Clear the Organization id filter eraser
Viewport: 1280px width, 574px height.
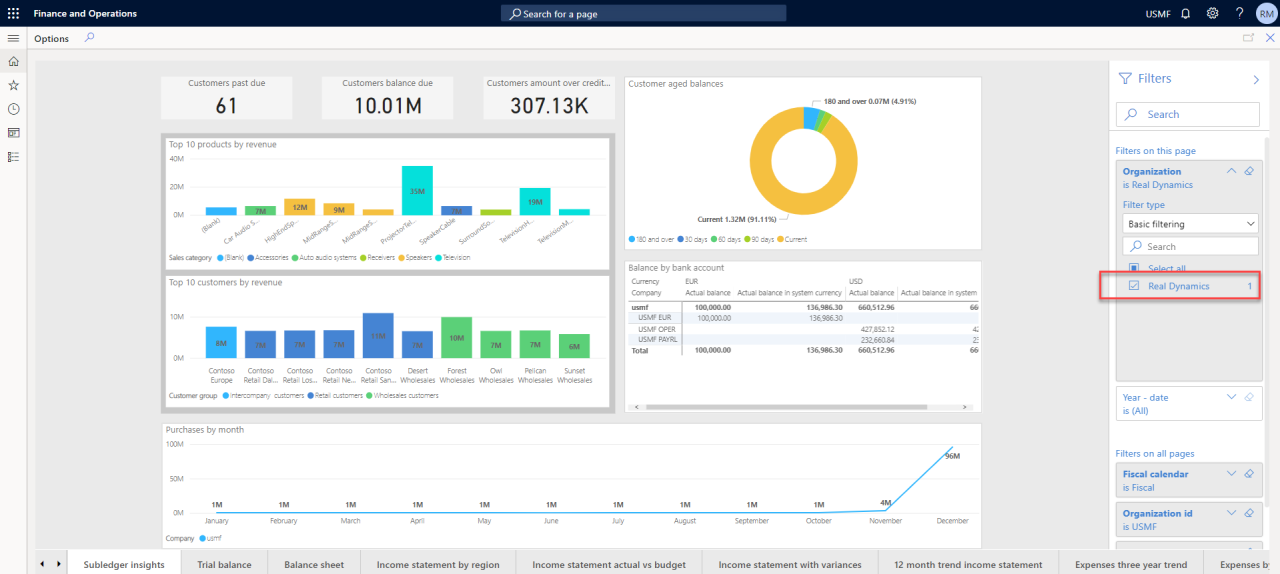pyautogui.click(x=1248, y=513)
